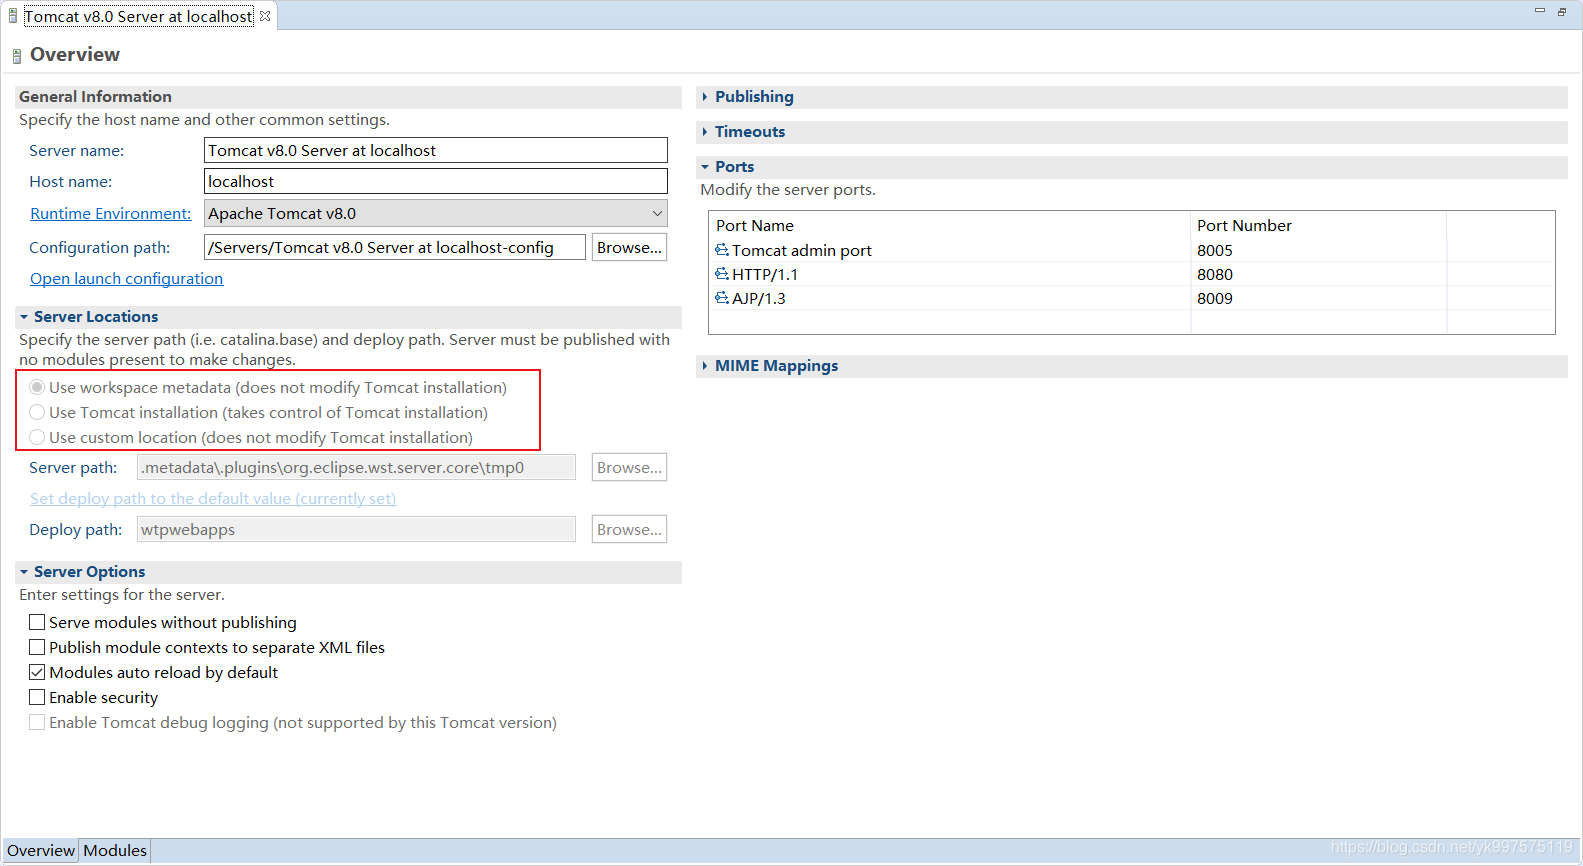Collapse the Server Options section
The width and height of the screenshot is (1583, 866).
(x=24, y=572)
